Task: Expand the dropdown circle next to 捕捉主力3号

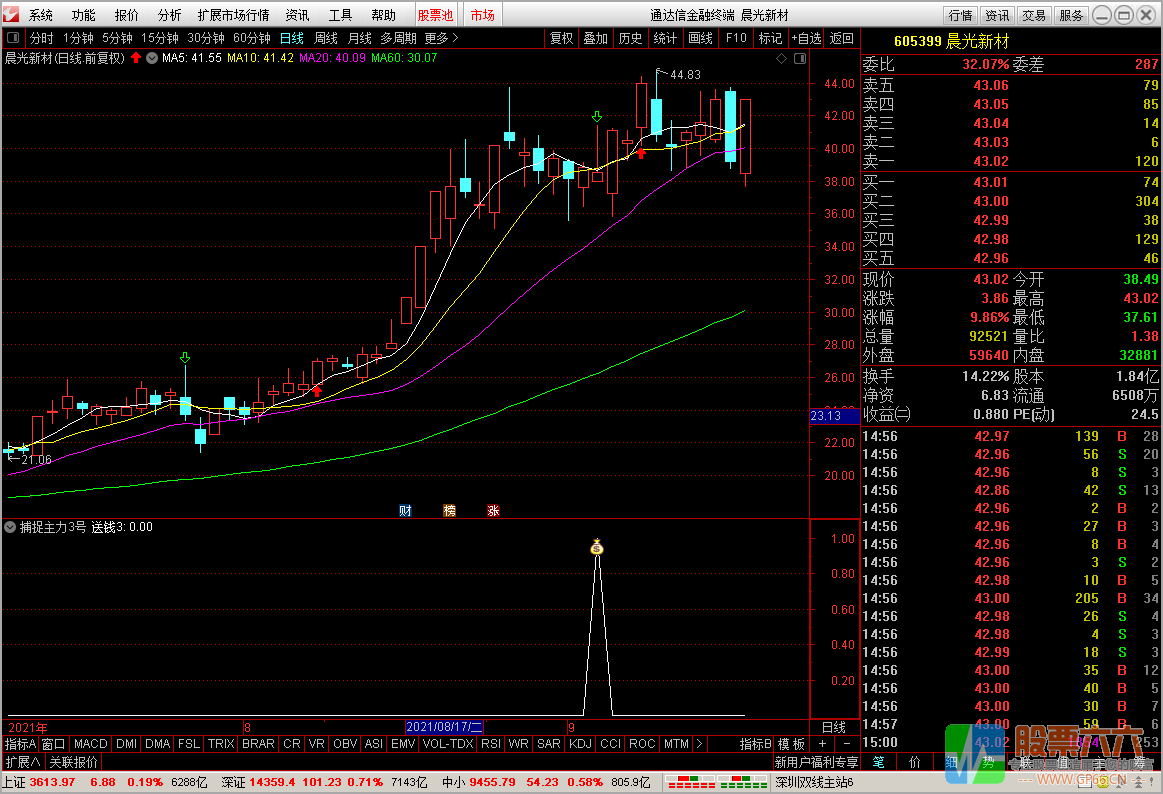Action: (x=10, y=527)
